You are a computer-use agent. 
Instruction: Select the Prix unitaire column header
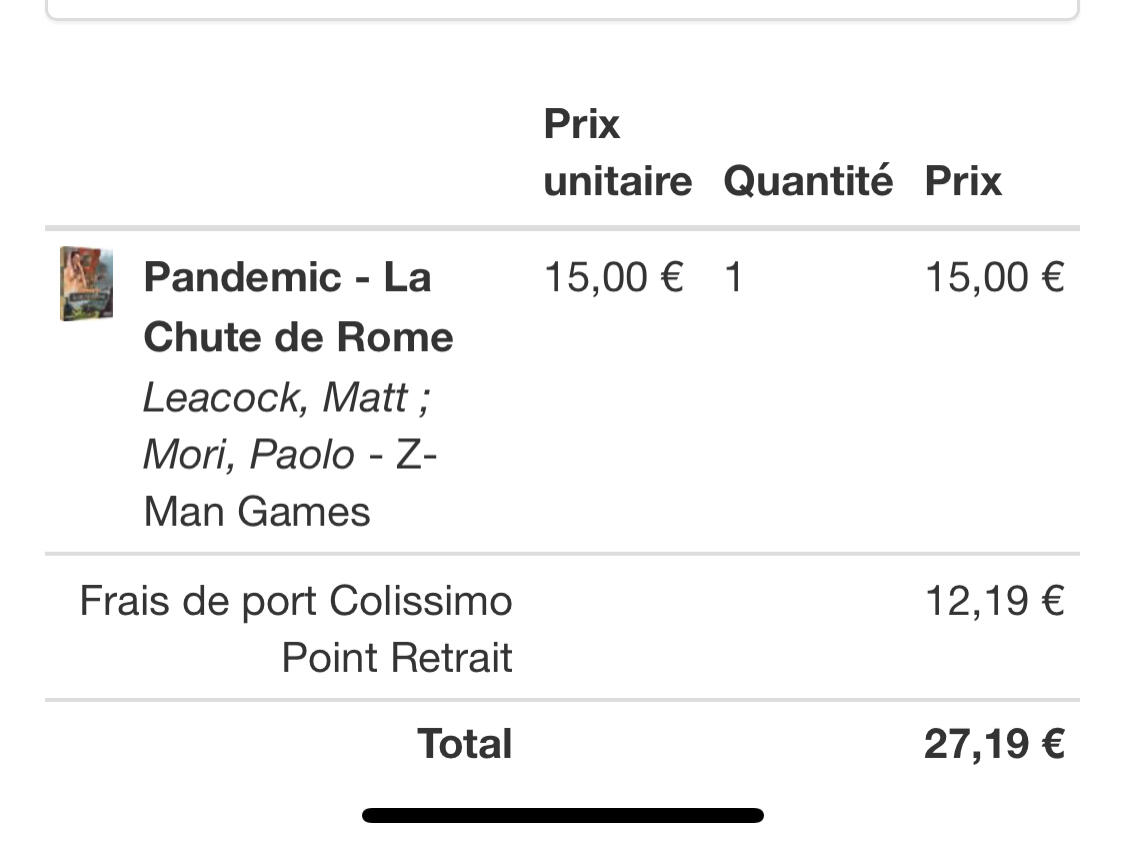(618, 152)
